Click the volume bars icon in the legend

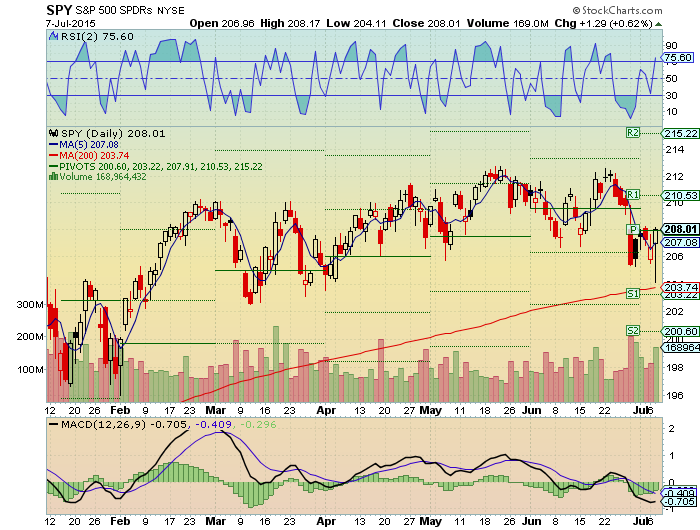point(53,176)
